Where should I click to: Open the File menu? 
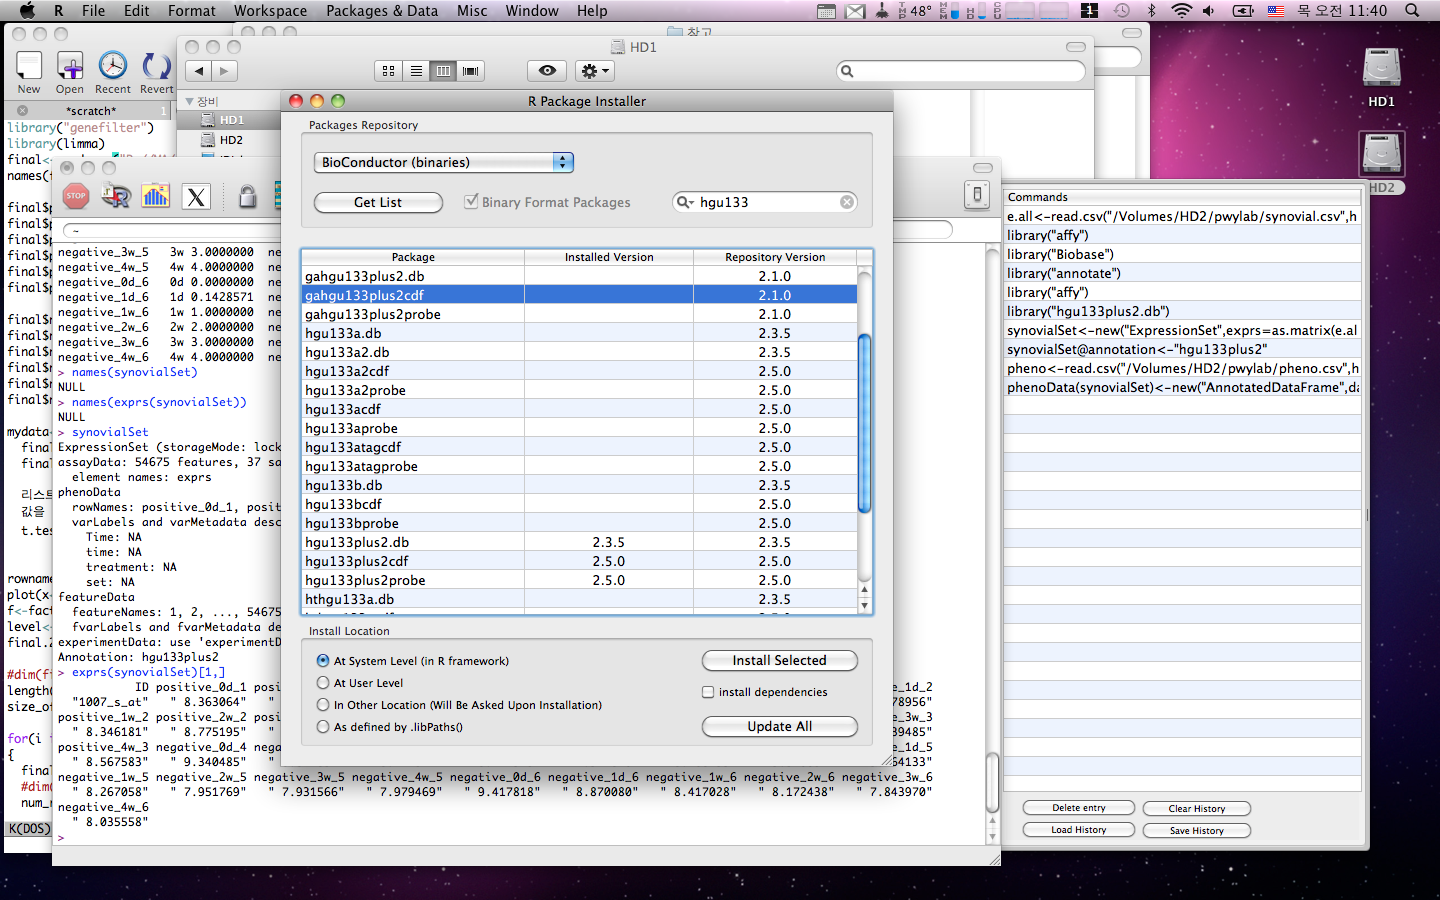point(93,10)
